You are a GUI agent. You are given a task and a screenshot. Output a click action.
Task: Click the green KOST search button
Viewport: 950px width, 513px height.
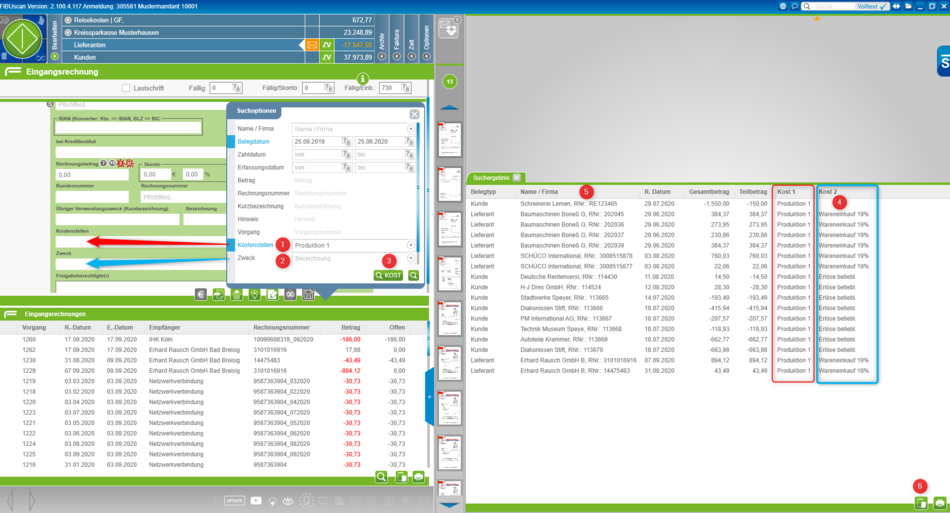(388, 275)
